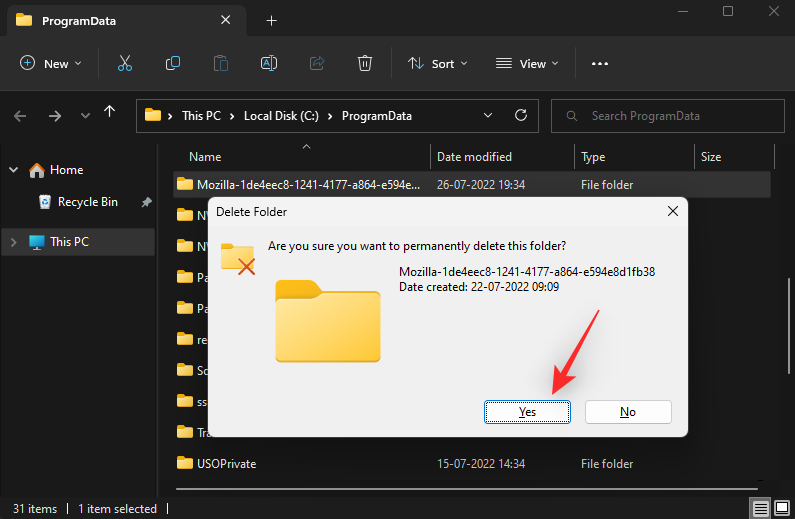795x519 pixels.
Task: Sort by the Type column header
Action: click(x=593, y=157)
